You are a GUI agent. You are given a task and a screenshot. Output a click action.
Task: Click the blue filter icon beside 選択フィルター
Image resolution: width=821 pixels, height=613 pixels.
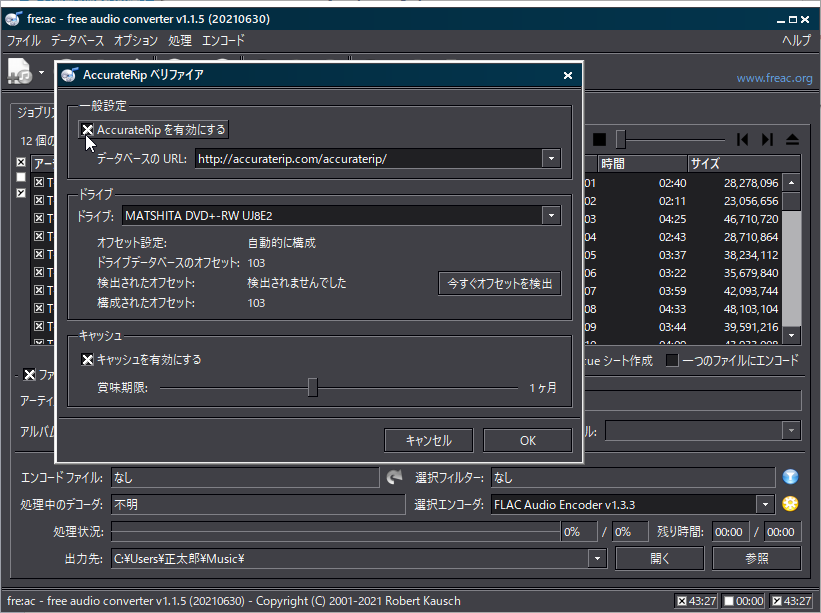[x=790, y=477]
